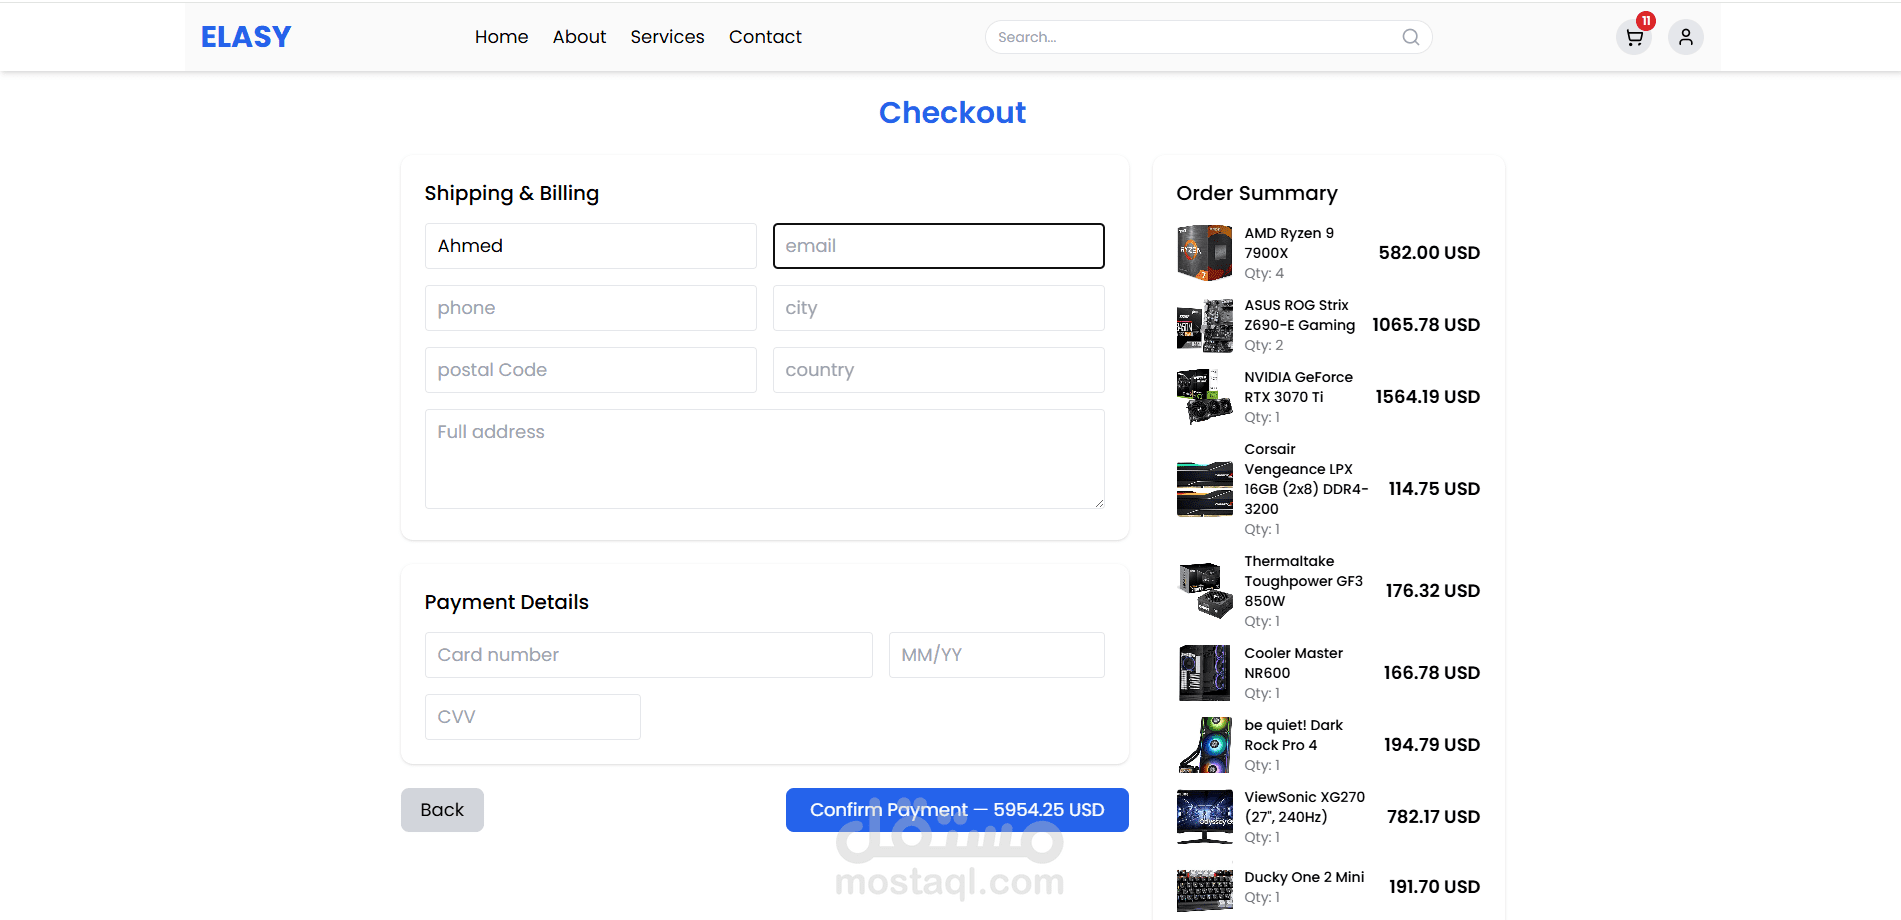Click the ASUS ROG Strix Z690-E Gaming name

pos(1300,315)
